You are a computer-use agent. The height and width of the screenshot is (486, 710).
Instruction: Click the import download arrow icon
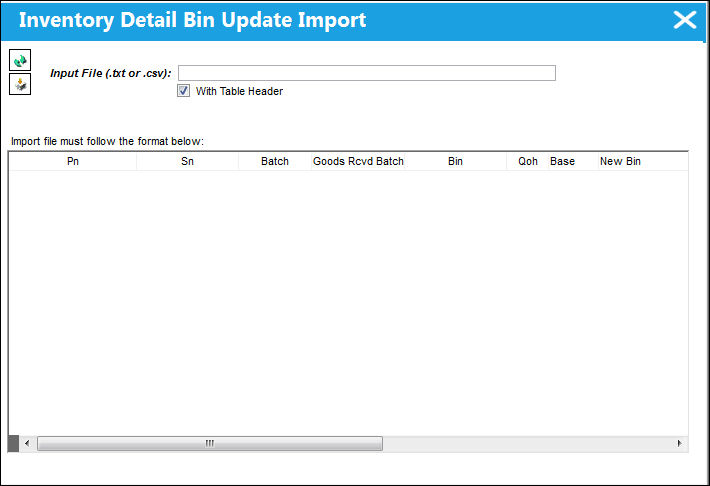point(20,84)
